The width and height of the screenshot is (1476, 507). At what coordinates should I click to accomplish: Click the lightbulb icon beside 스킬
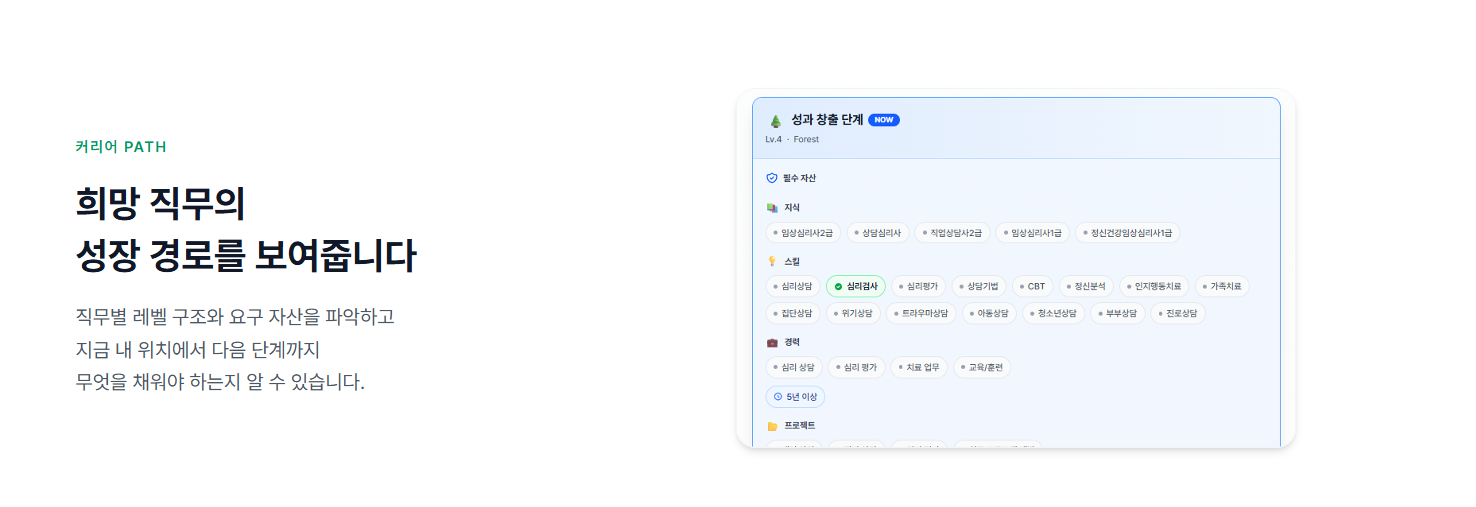(x=772, y=261)
